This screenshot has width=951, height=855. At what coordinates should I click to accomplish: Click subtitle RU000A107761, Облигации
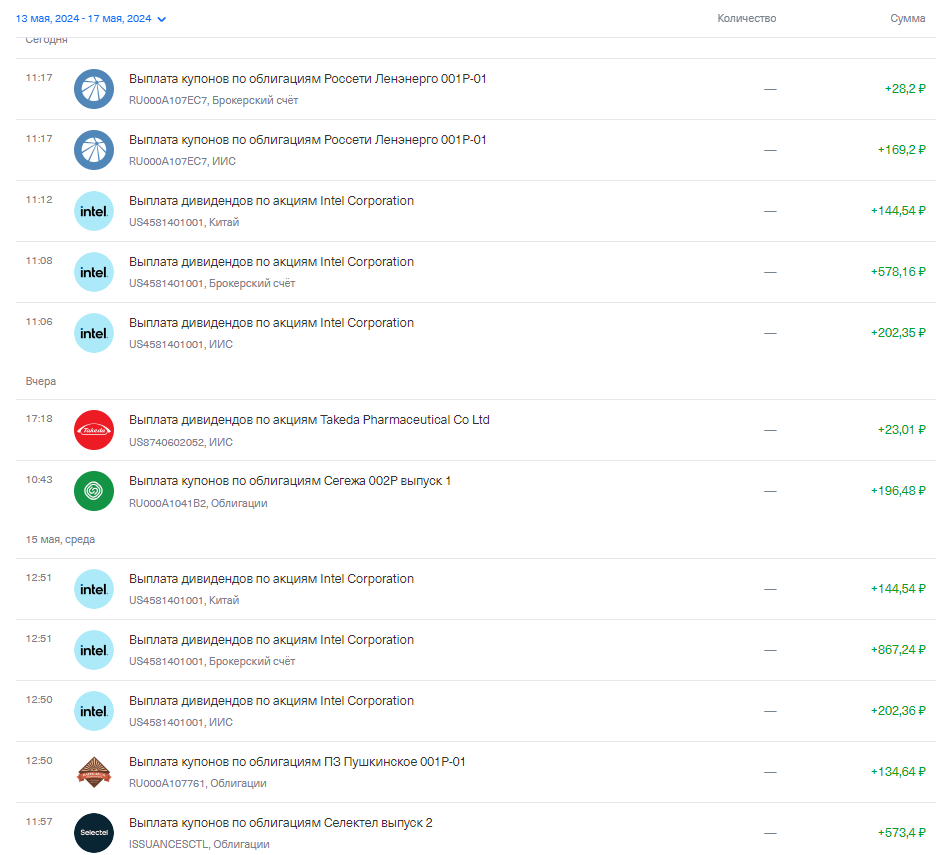(197, 783)
